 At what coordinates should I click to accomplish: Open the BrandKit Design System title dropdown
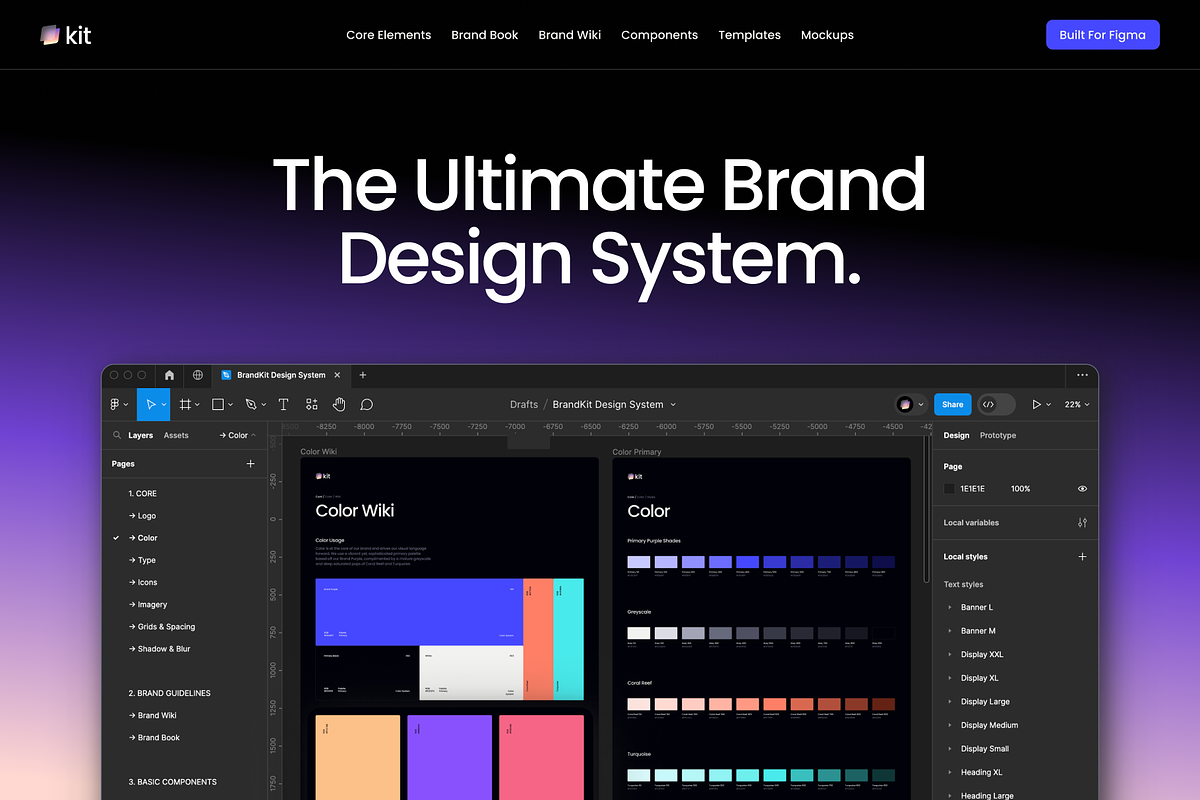[x=674, y=404]
